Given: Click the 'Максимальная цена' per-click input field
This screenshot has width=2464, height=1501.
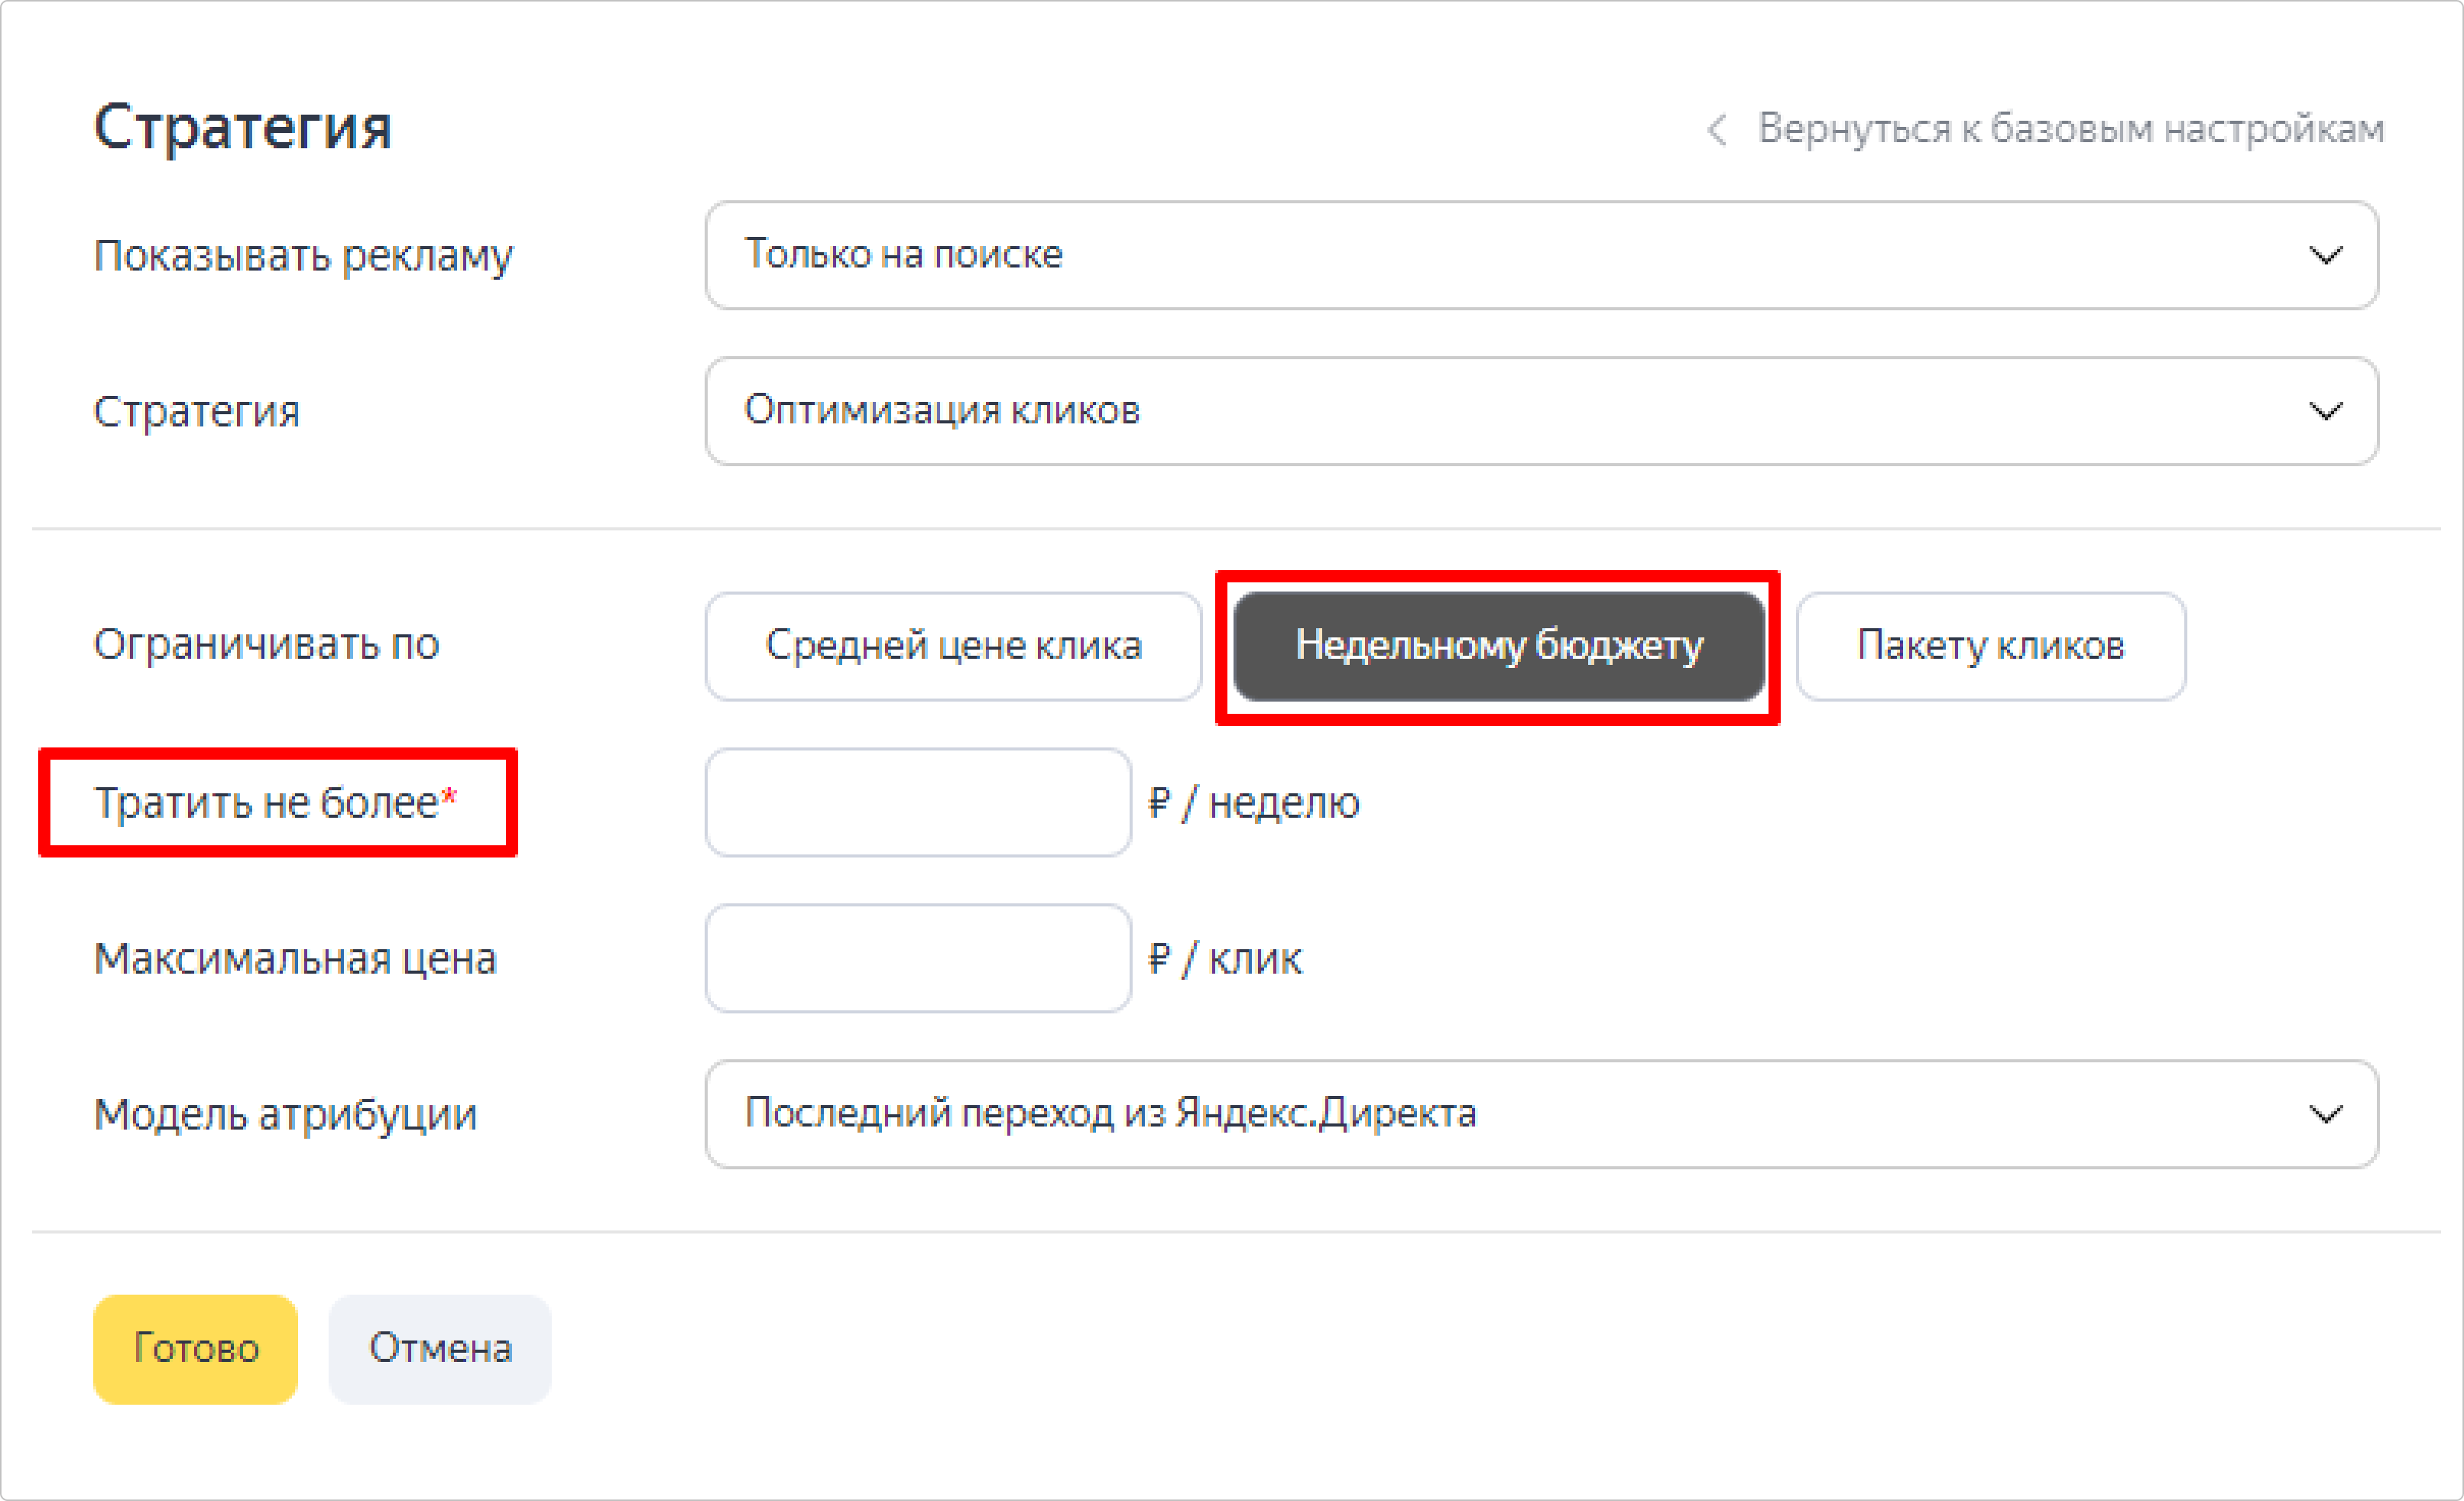Looking at the screenshot, I should (x=918, y=958).
